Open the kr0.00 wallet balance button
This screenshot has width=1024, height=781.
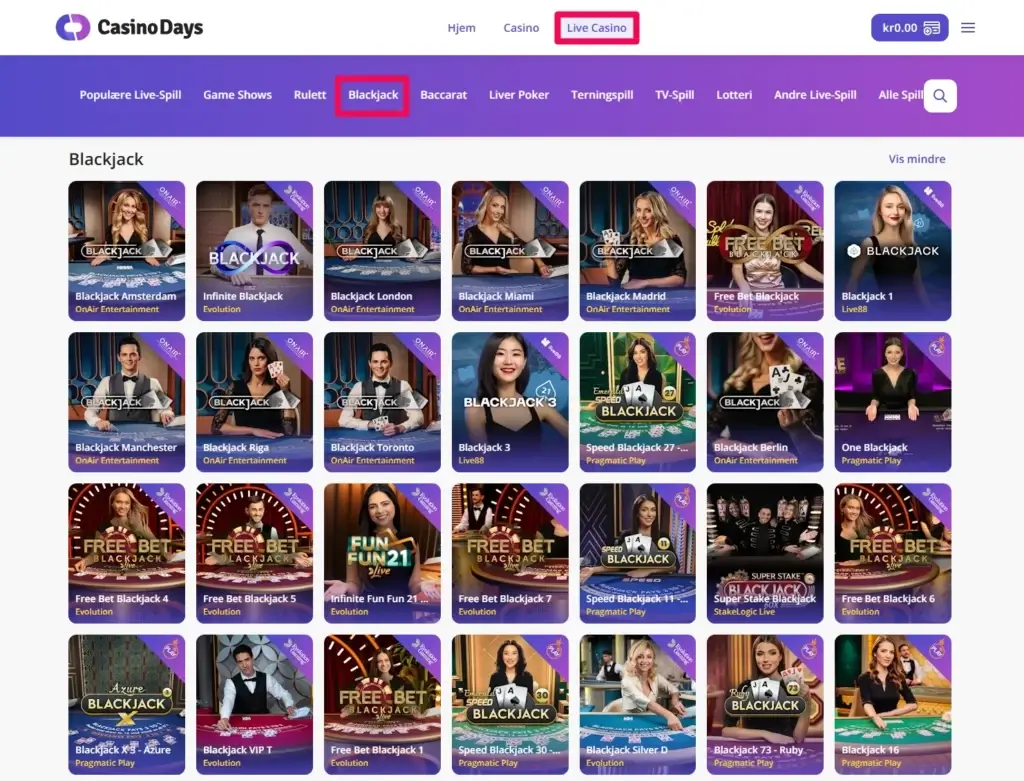(910, 27)
